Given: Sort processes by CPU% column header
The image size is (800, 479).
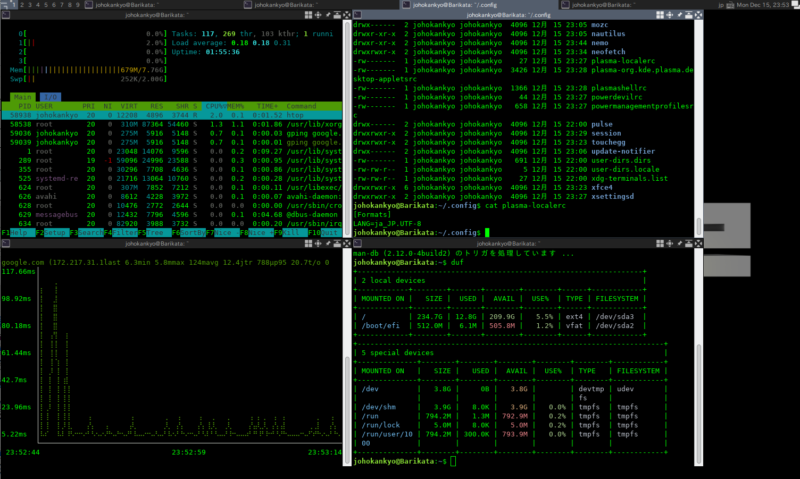Looking at the screenshot, I should (215, 105).
